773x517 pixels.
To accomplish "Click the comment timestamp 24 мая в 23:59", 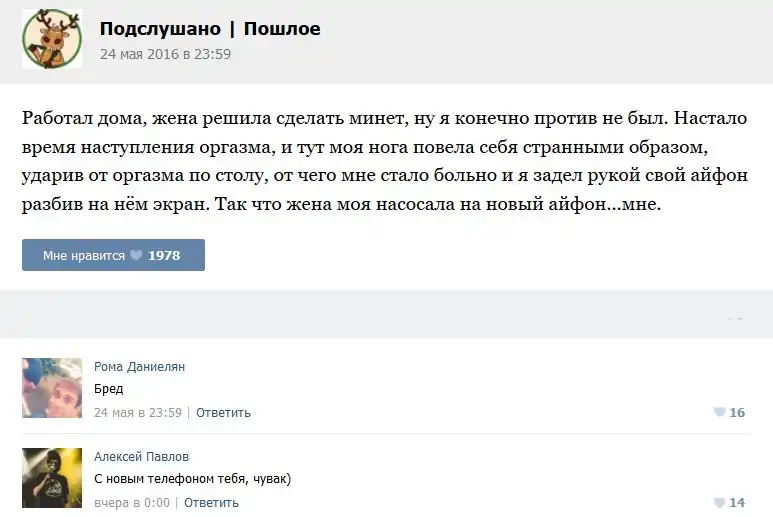I will (x=138, y=412).
